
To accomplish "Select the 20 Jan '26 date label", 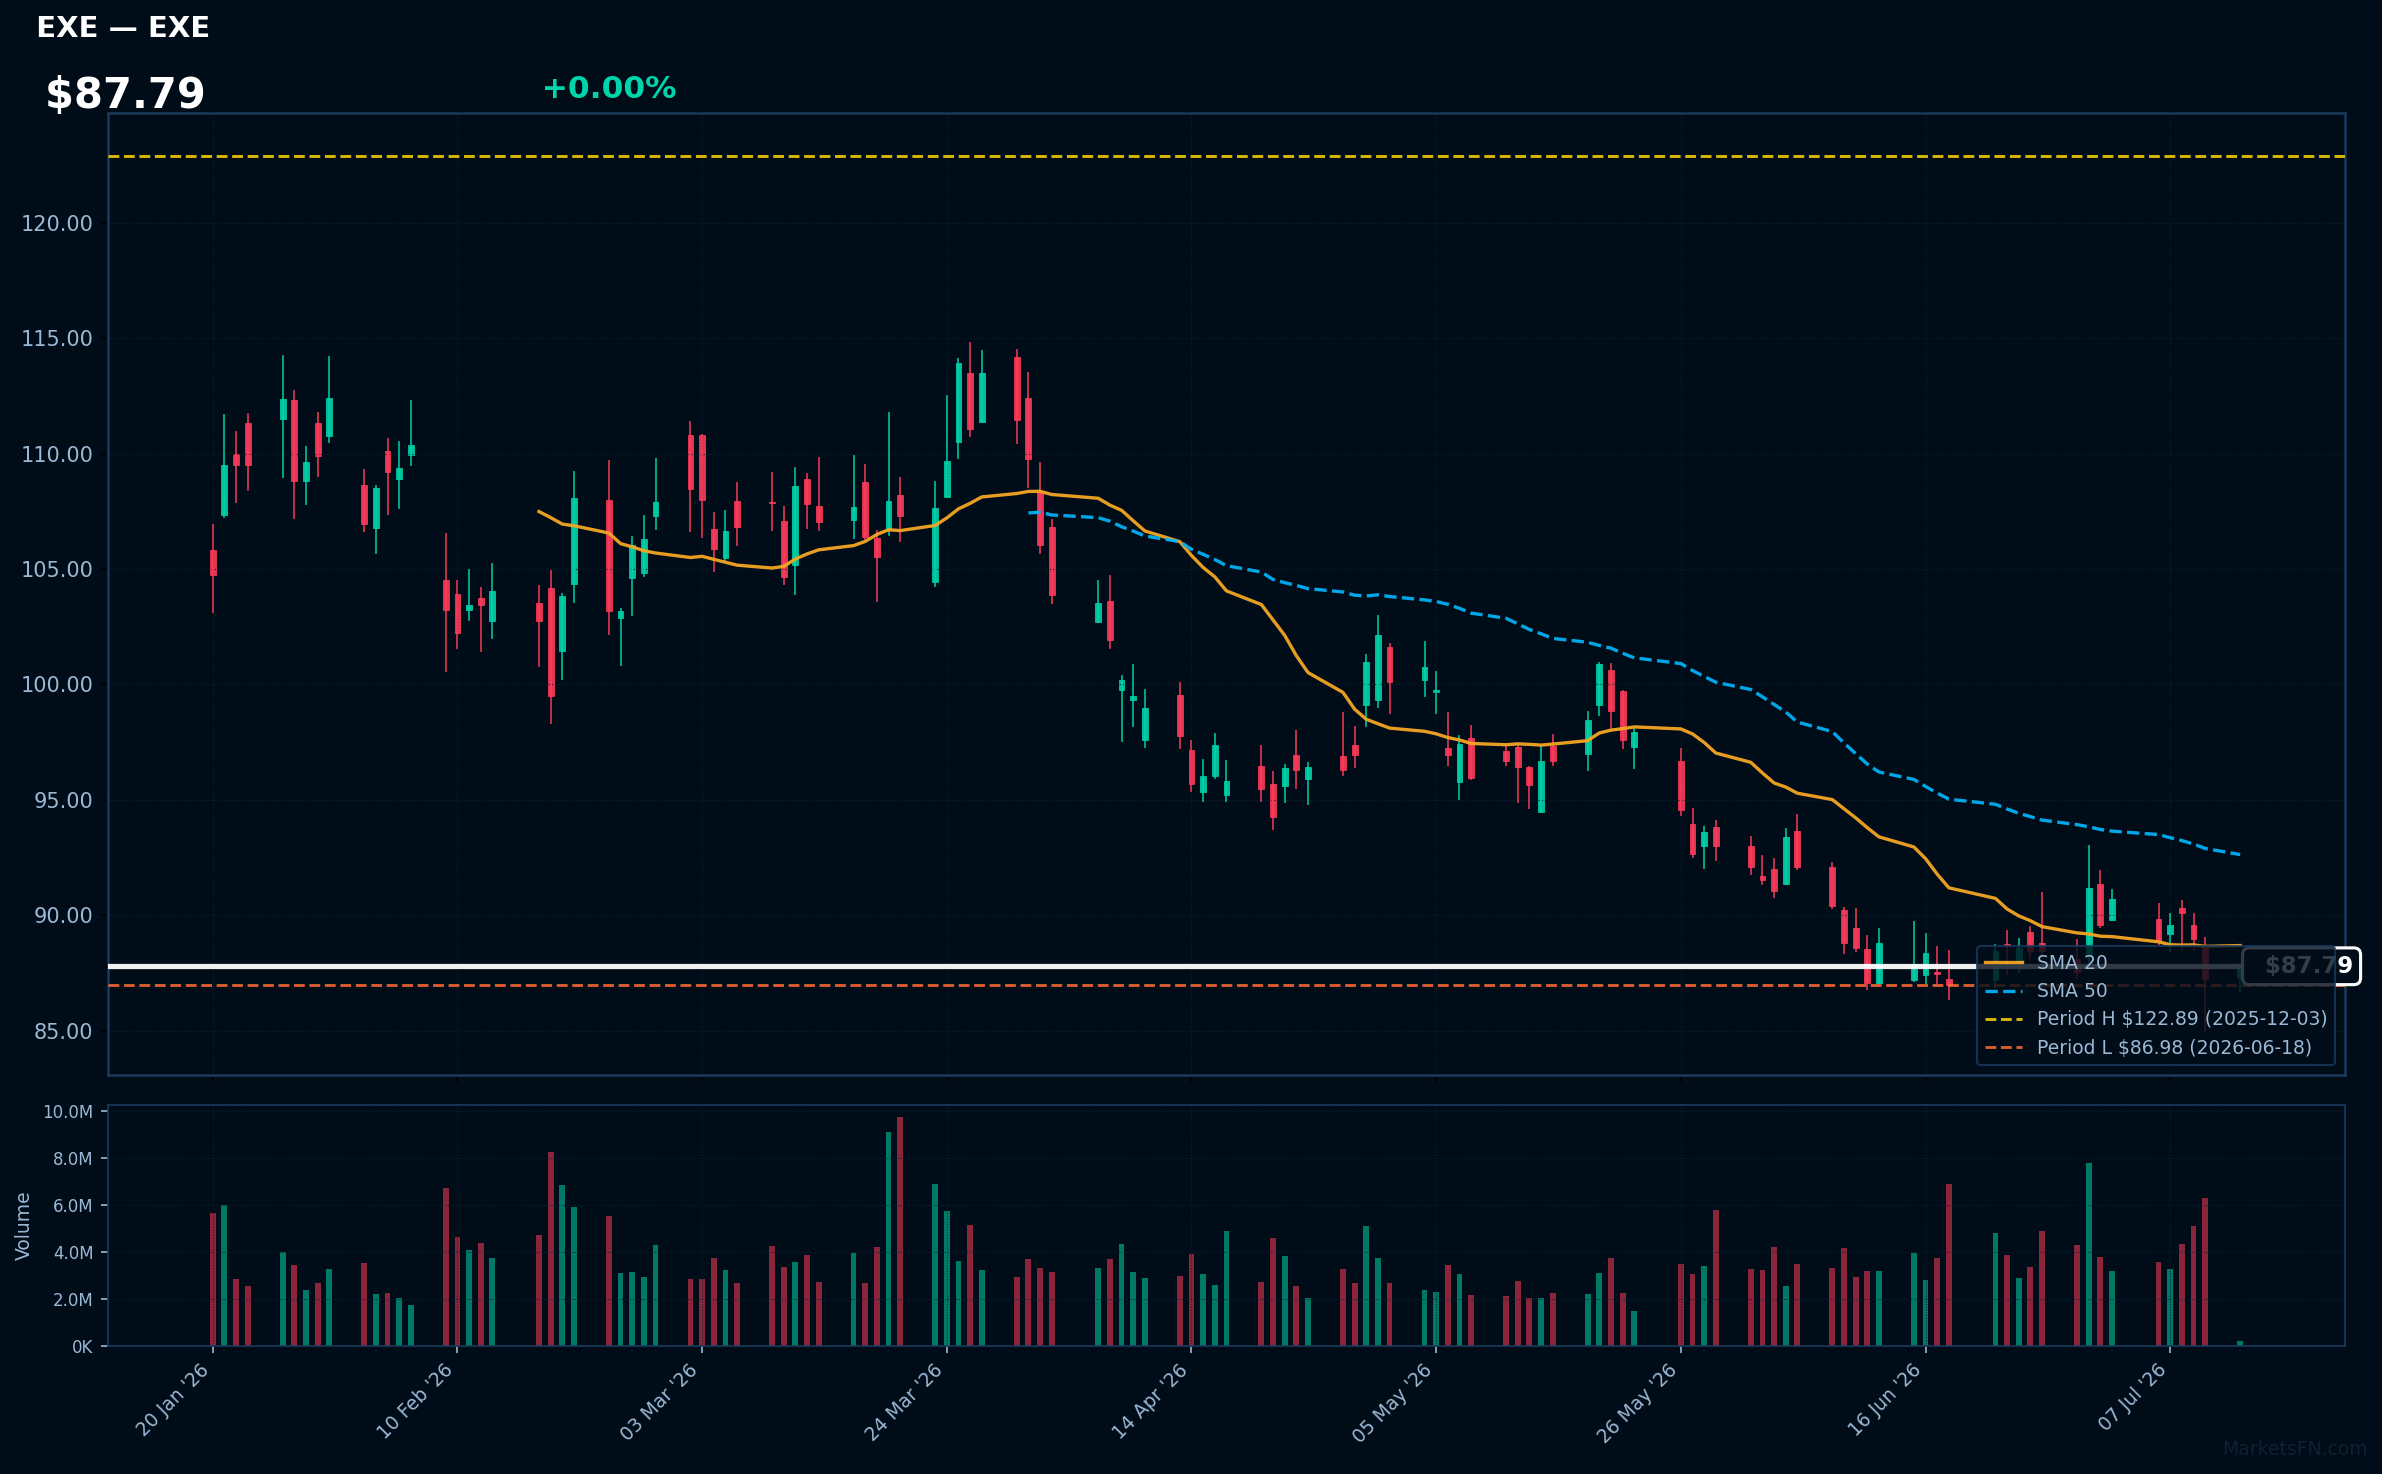I will coord(172,1400).
